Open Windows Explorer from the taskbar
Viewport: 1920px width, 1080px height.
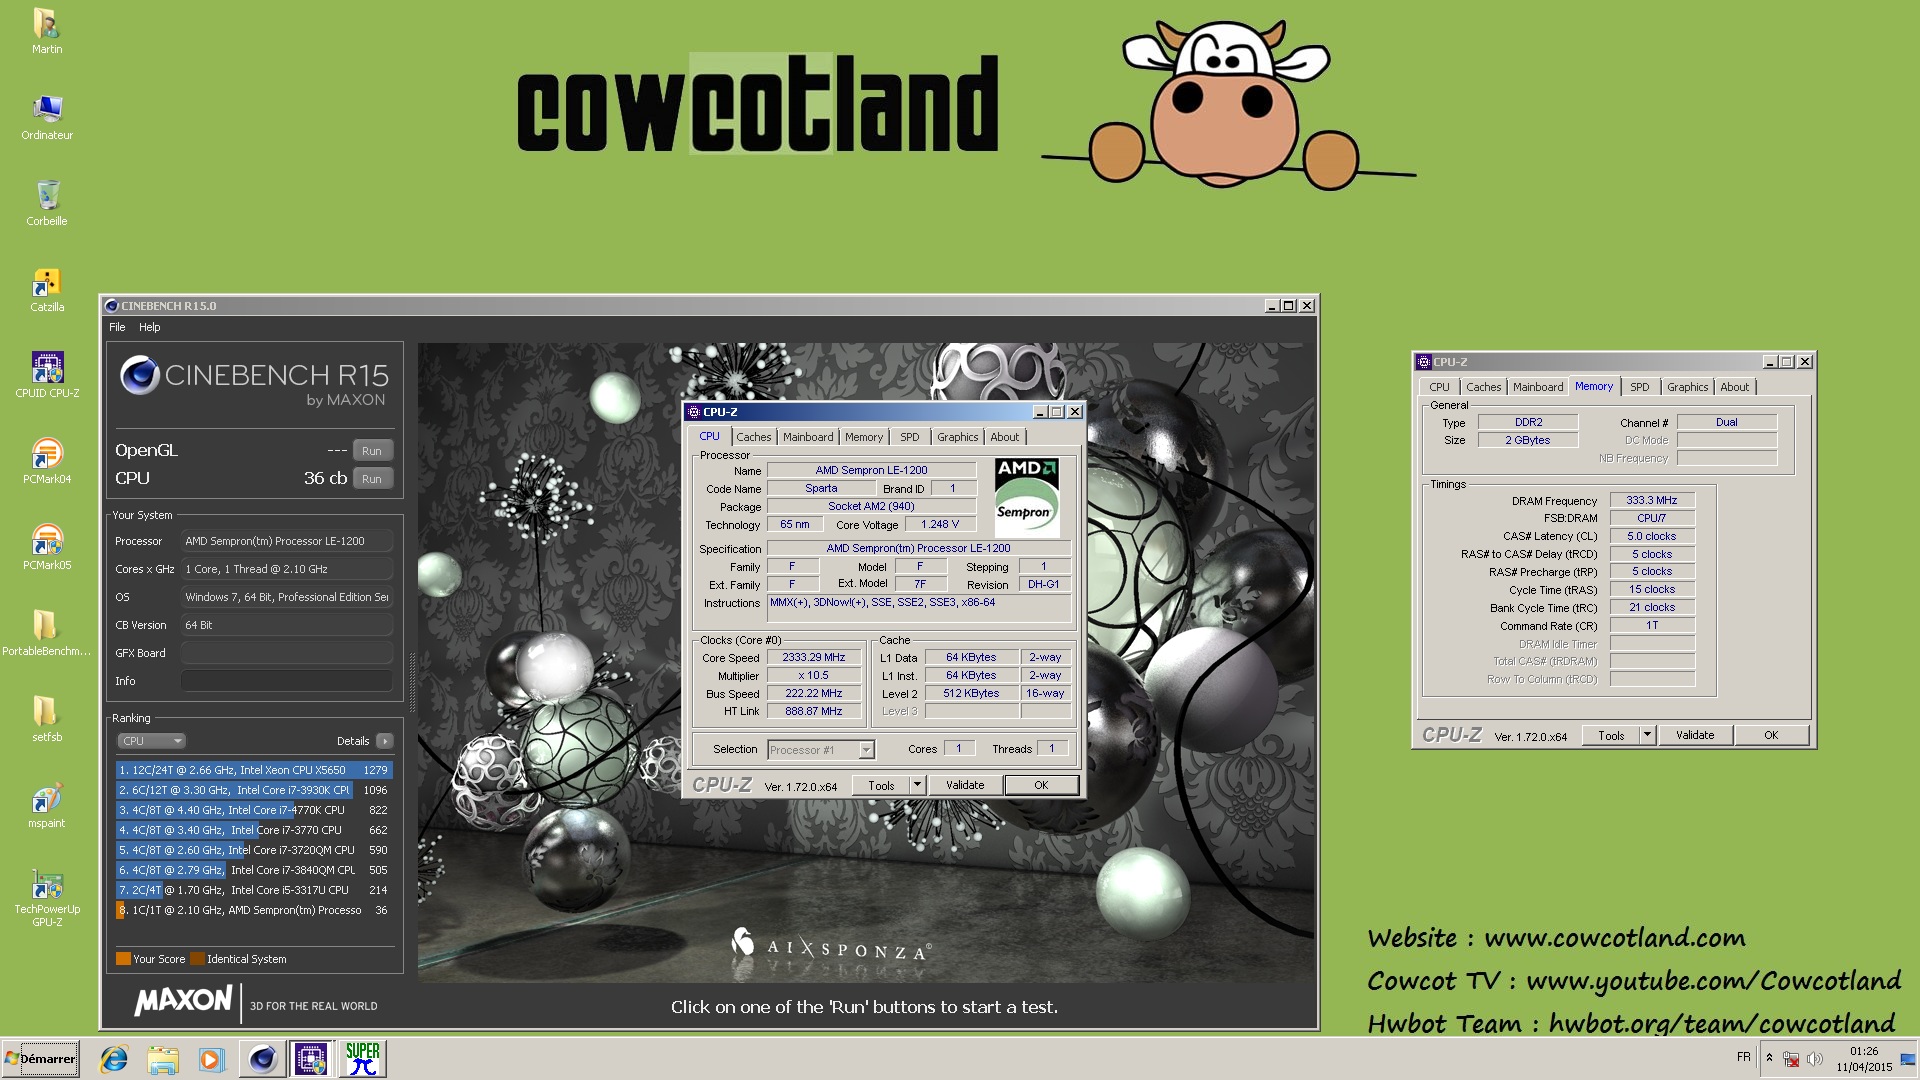tap(163, 1059)
